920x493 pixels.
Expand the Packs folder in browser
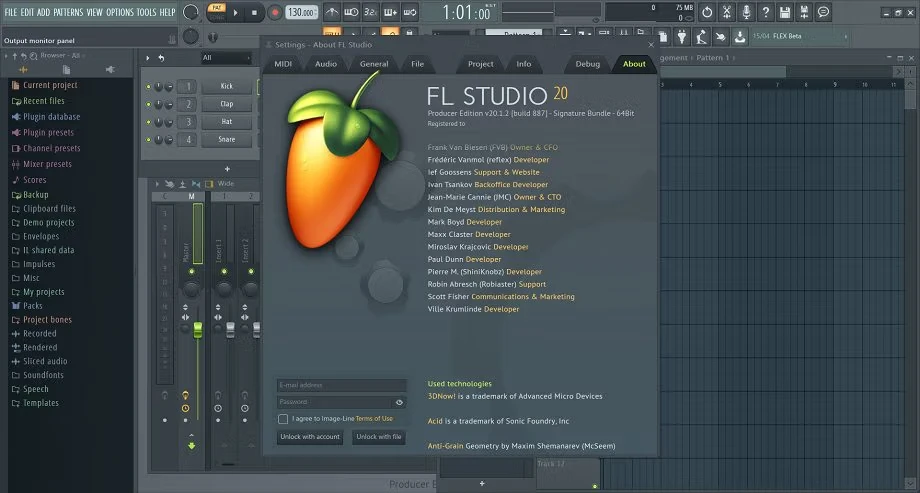[33, 306]
